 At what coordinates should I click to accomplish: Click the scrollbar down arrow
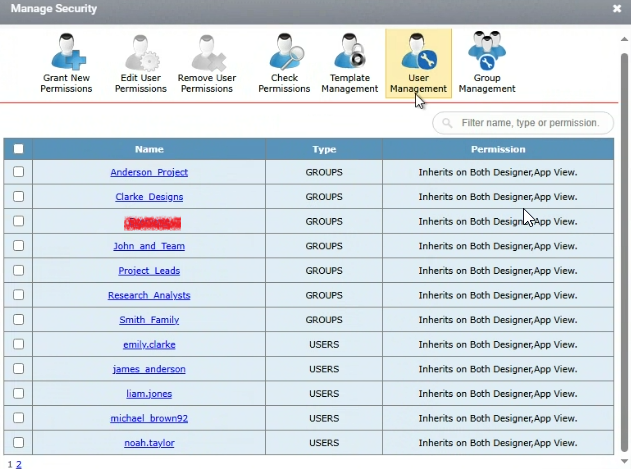click(624, 461)
